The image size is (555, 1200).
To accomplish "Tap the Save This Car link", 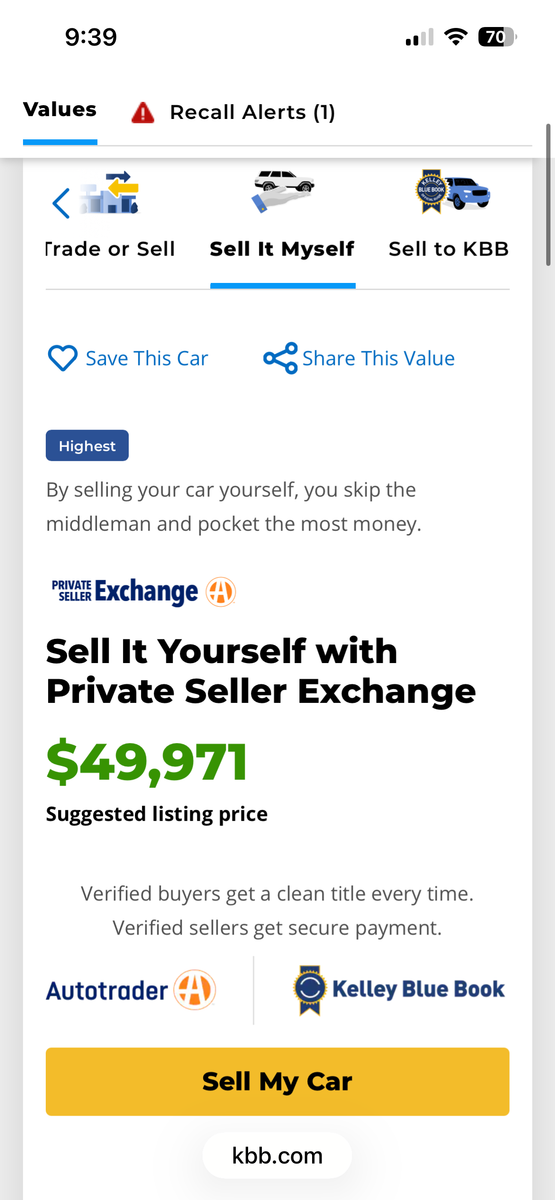I will pos(147,359).
